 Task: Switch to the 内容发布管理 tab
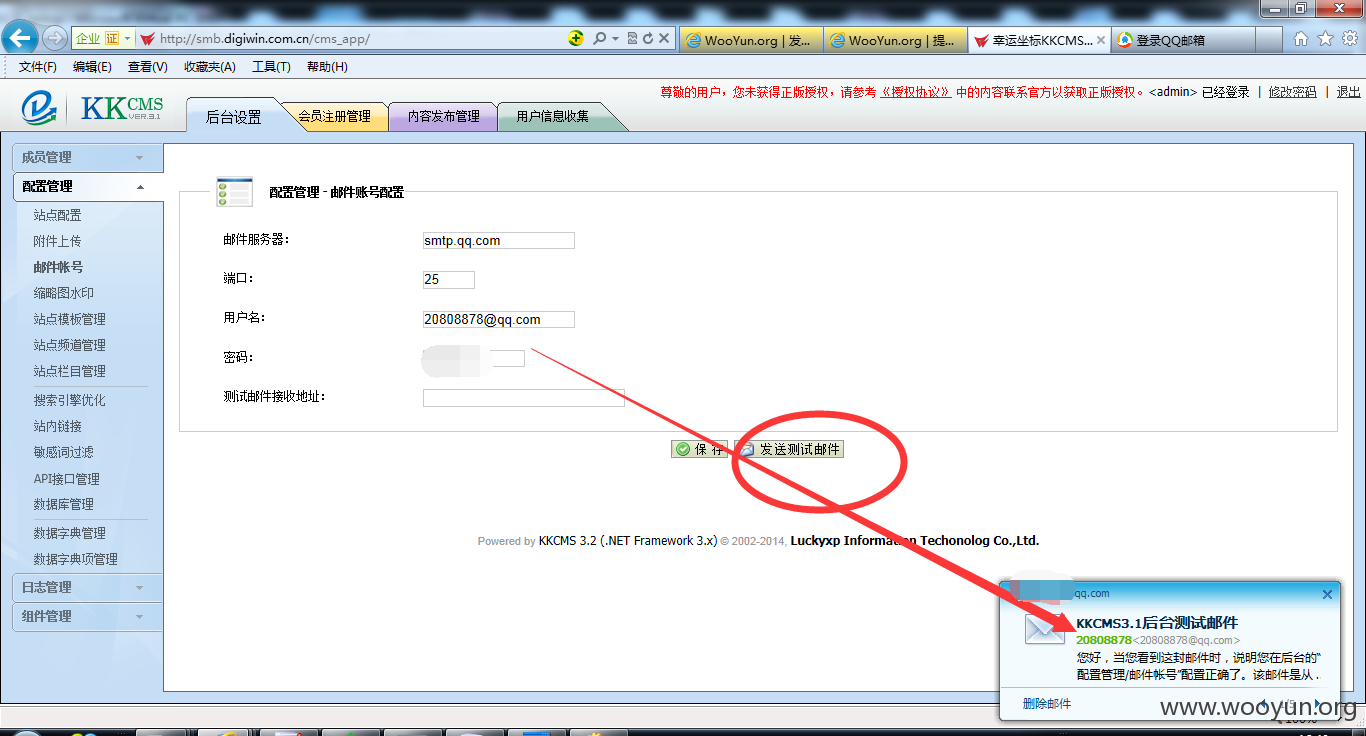click(x=443, y=116)
